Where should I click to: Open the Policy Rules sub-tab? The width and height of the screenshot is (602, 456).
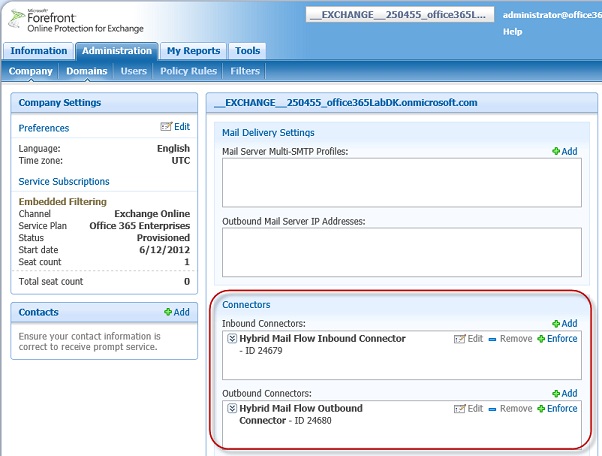[189, 71]
